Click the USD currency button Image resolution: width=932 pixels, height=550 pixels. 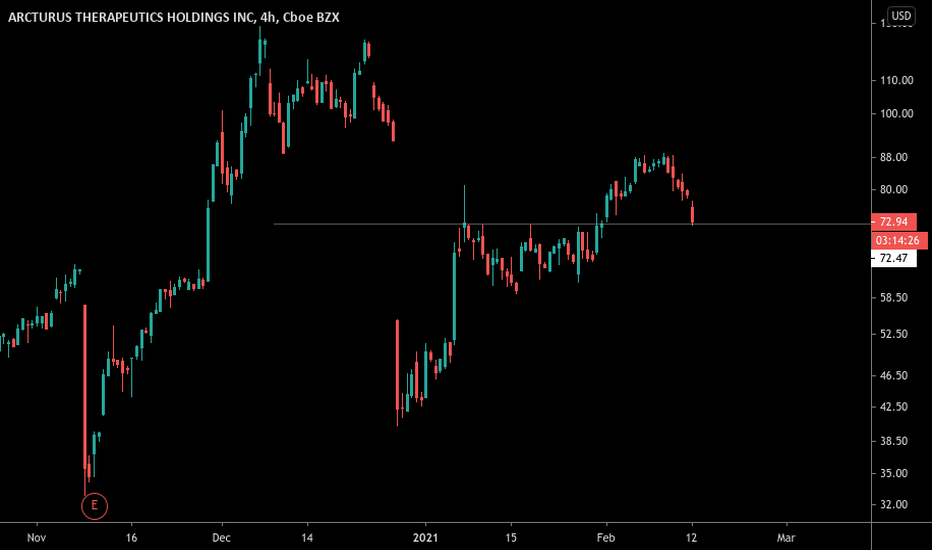pyautogui.click(x=900, y=15)
